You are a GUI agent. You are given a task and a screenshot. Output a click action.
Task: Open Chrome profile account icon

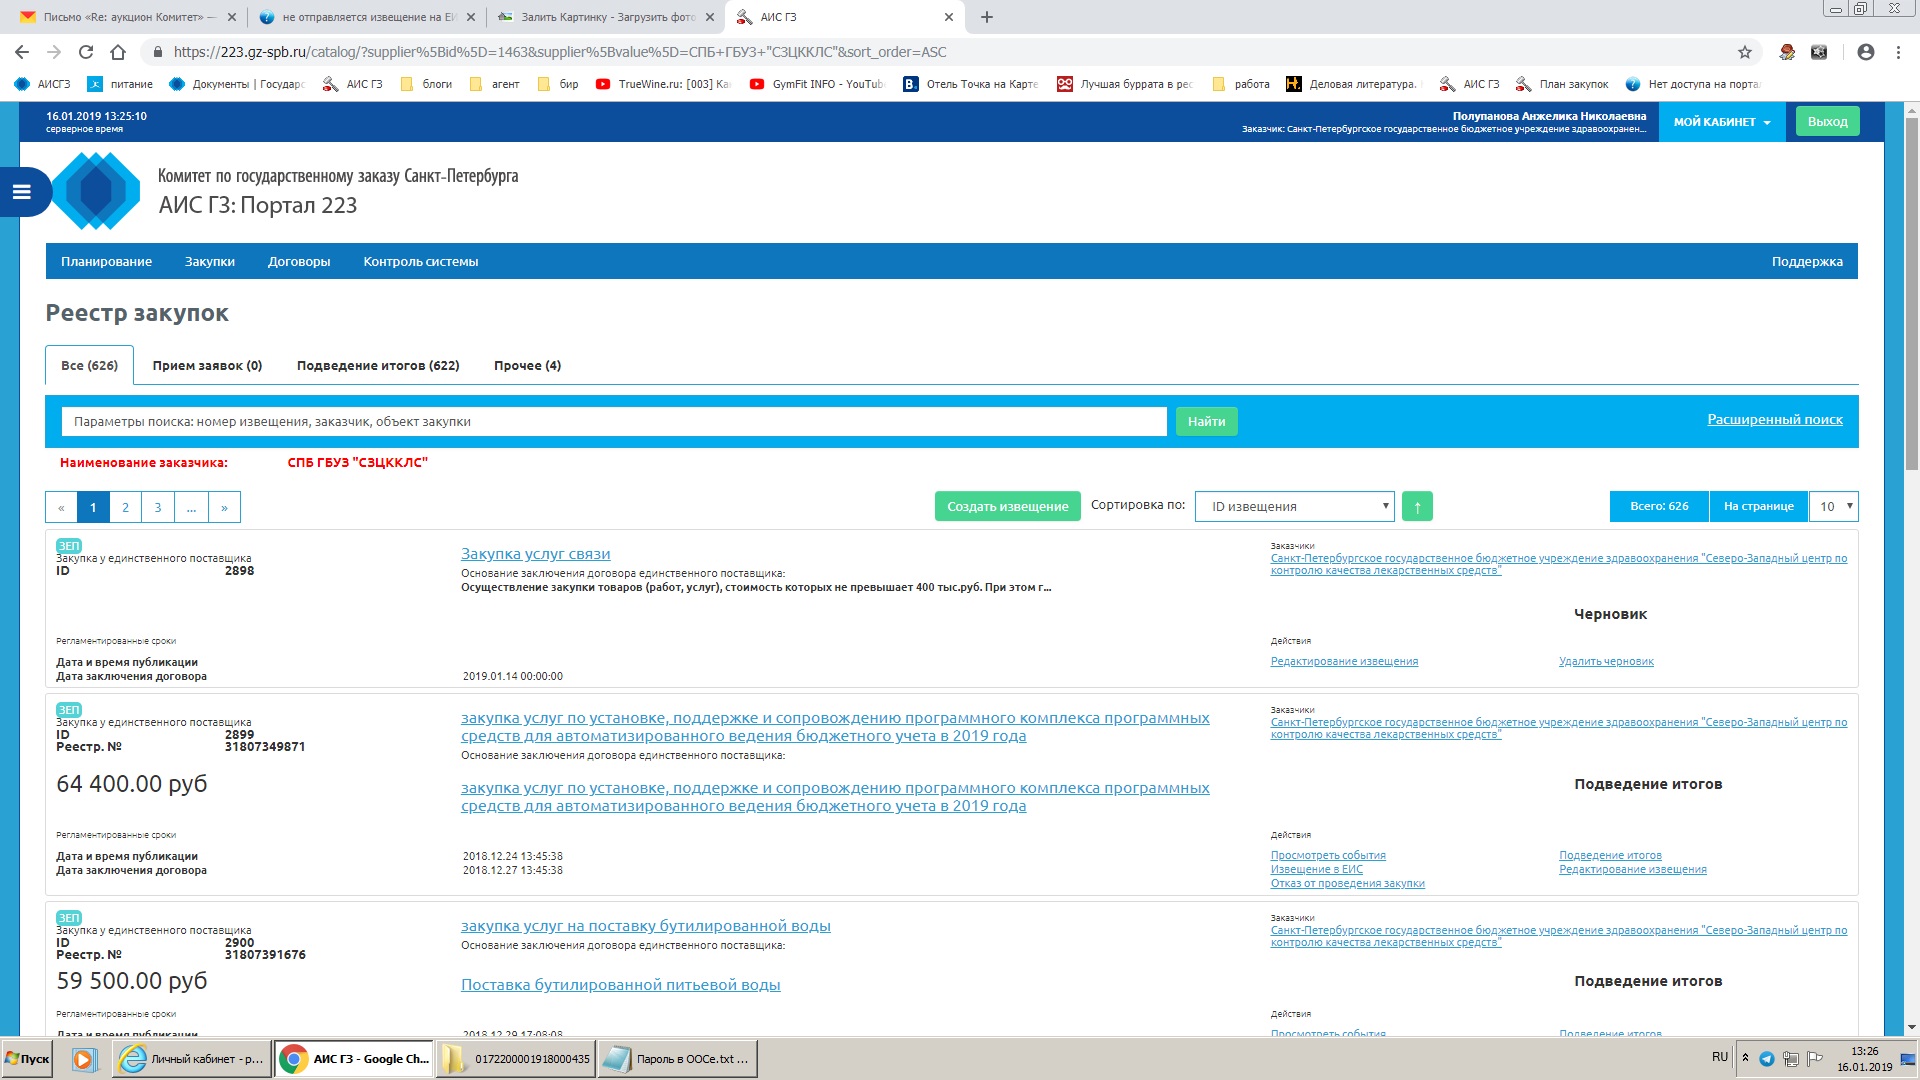point(1865,52)
